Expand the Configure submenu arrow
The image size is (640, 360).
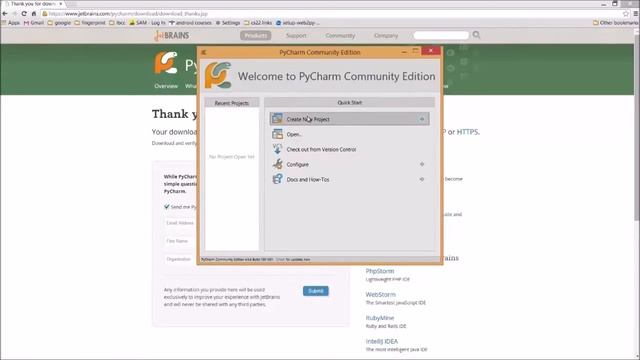[x=422, y=164]
